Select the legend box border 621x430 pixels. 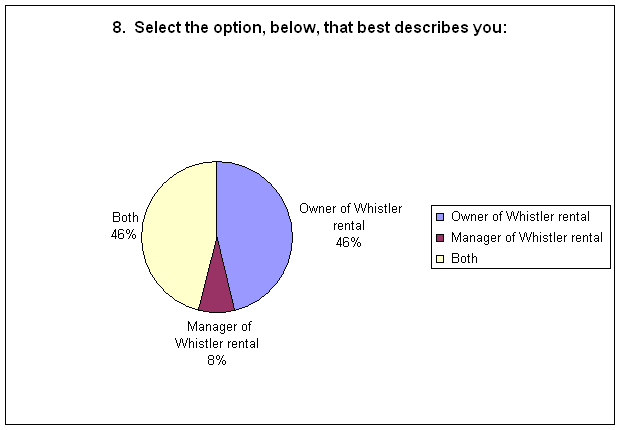521,205
